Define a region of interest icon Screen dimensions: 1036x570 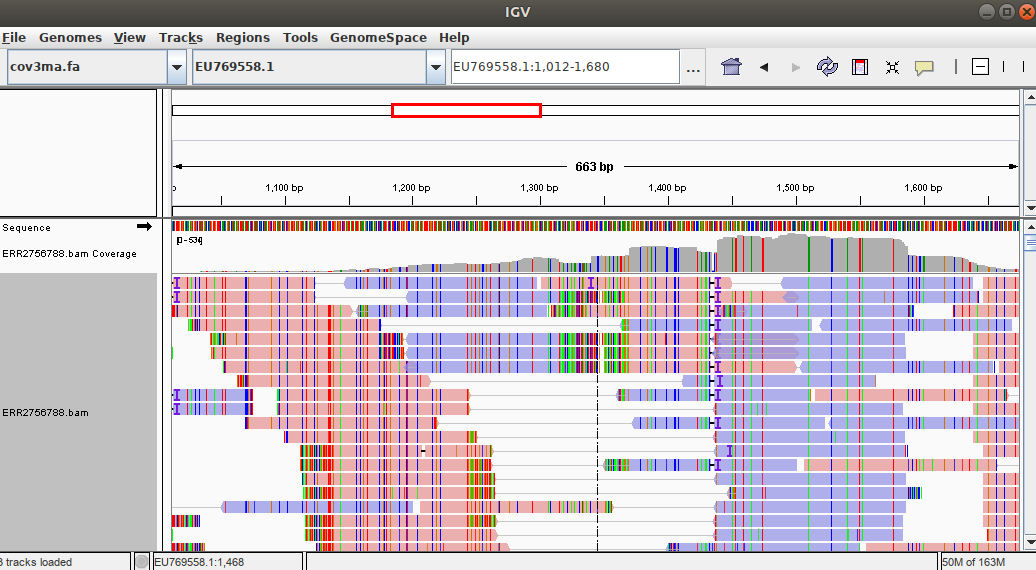(x=860, y=67)
